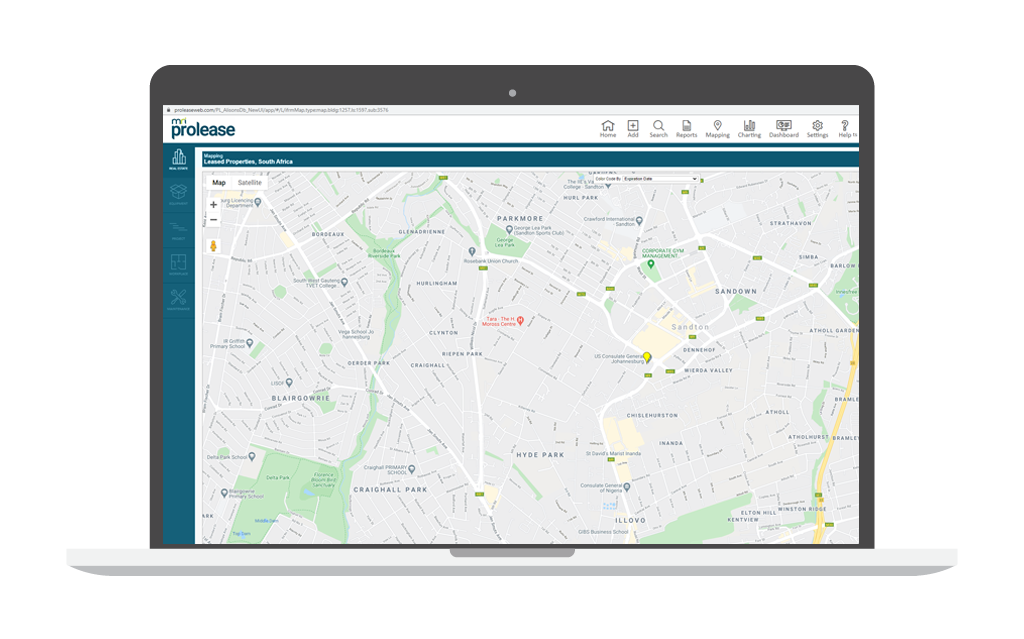The width and height of the screenshot is (1024, 639).
Task: Click the STRATHAVON label on map
Action: pos(791,223)
